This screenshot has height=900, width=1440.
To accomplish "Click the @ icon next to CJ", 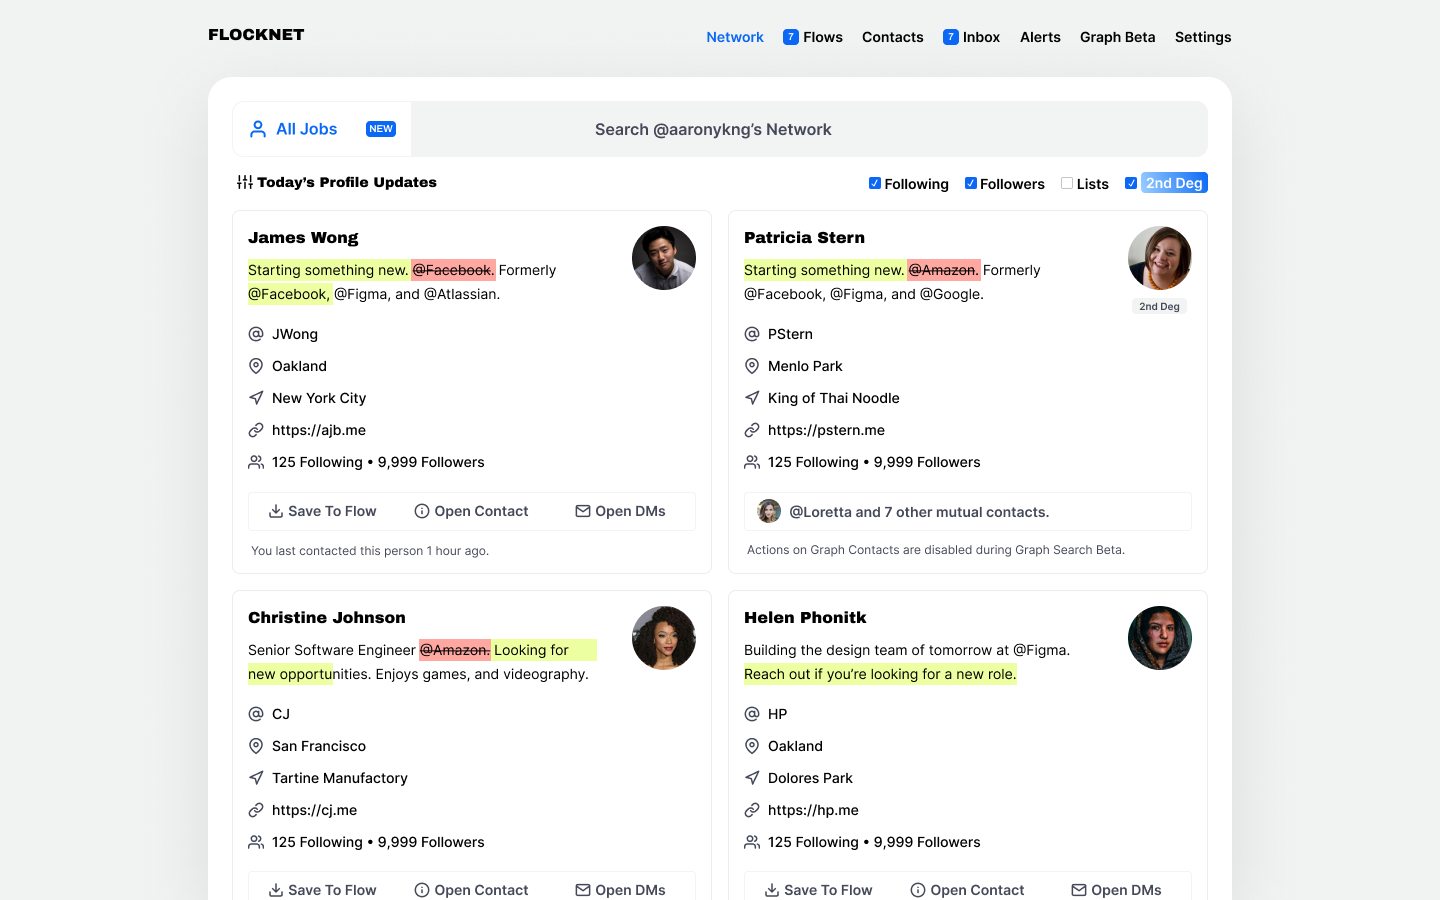I will tap(256, 714).
